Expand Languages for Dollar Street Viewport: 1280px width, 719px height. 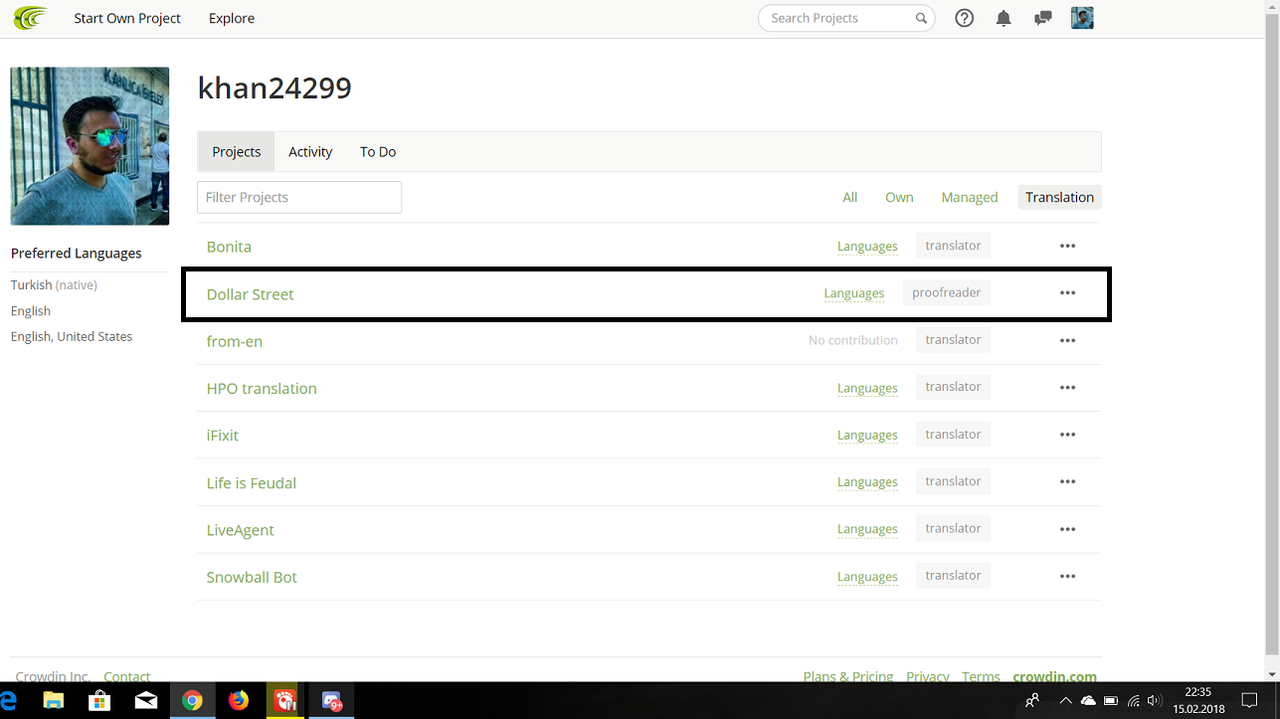(854, 293)
